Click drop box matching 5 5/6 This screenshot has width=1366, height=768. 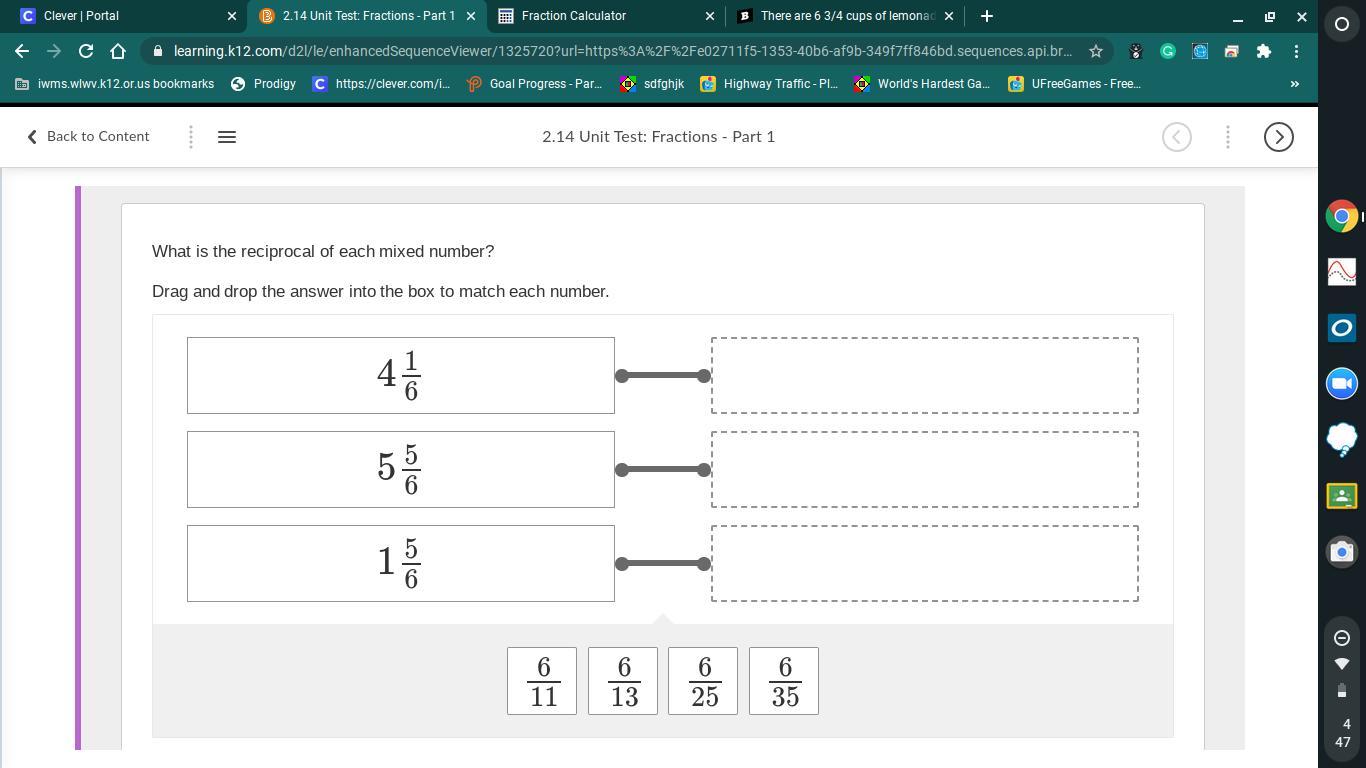click(x=925, y=469)
